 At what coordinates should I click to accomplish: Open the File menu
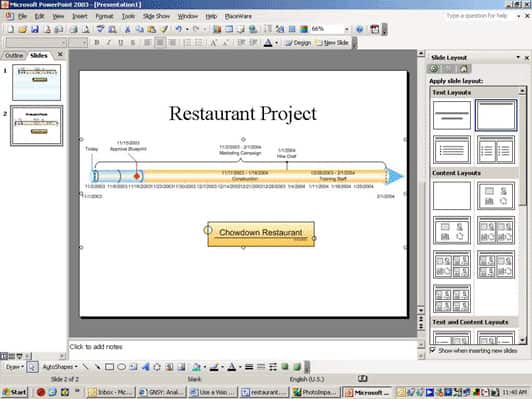tap(22, 16)
